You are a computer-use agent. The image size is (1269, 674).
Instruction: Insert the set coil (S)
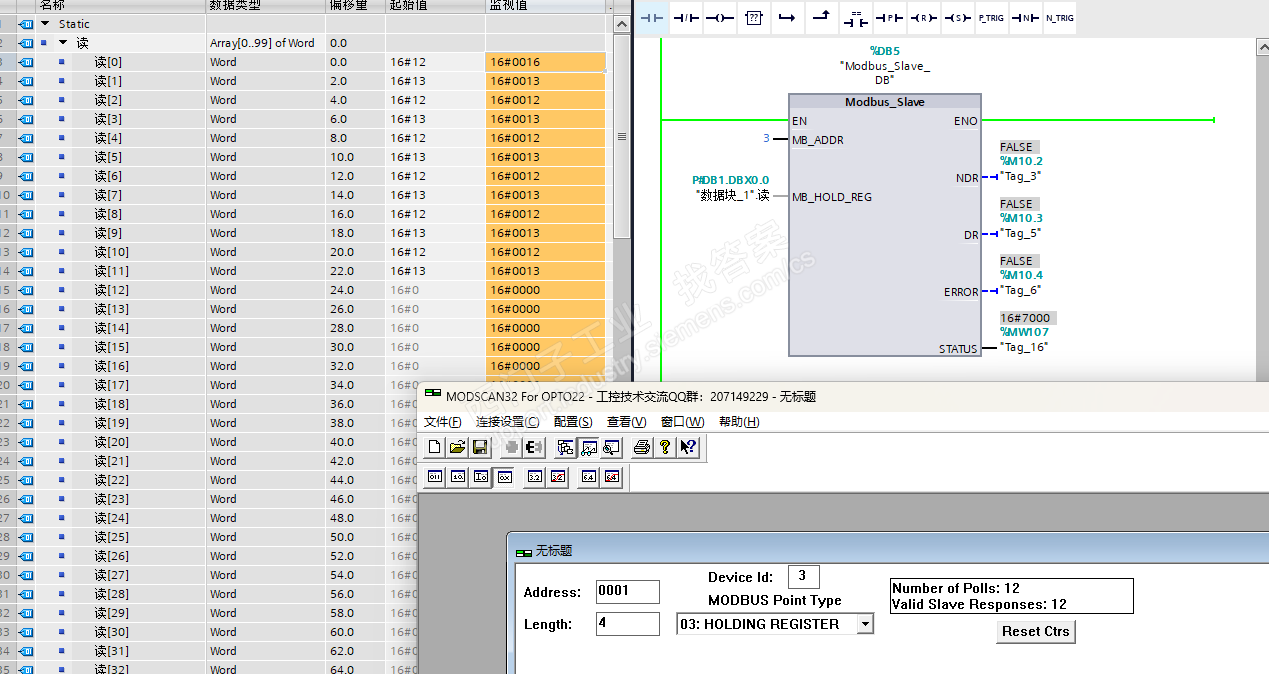pyautogui.click(x=957, y=18)
